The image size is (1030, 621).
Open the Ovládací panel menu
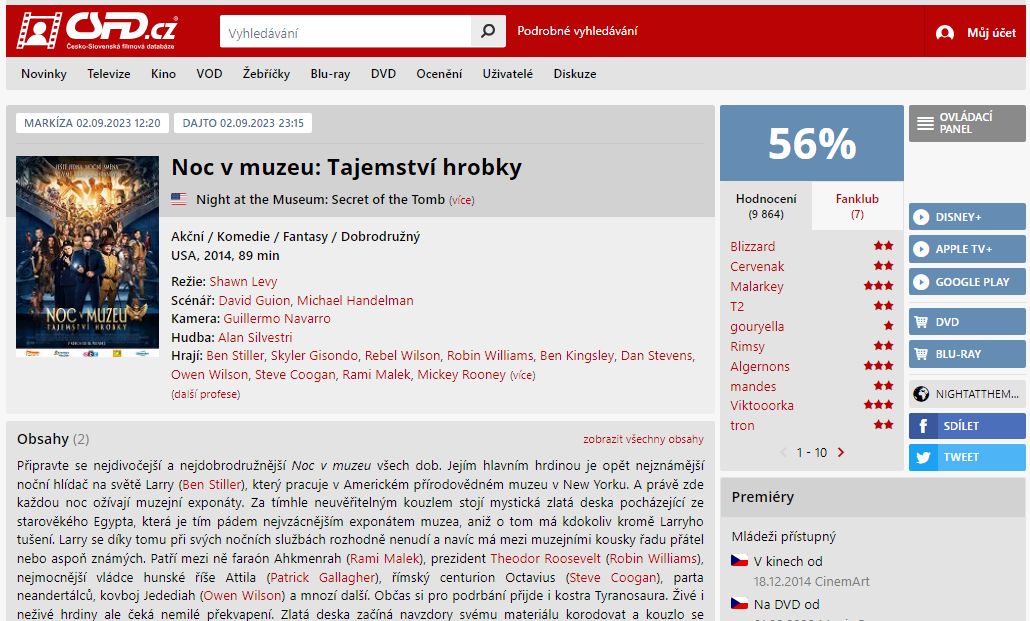967,123
